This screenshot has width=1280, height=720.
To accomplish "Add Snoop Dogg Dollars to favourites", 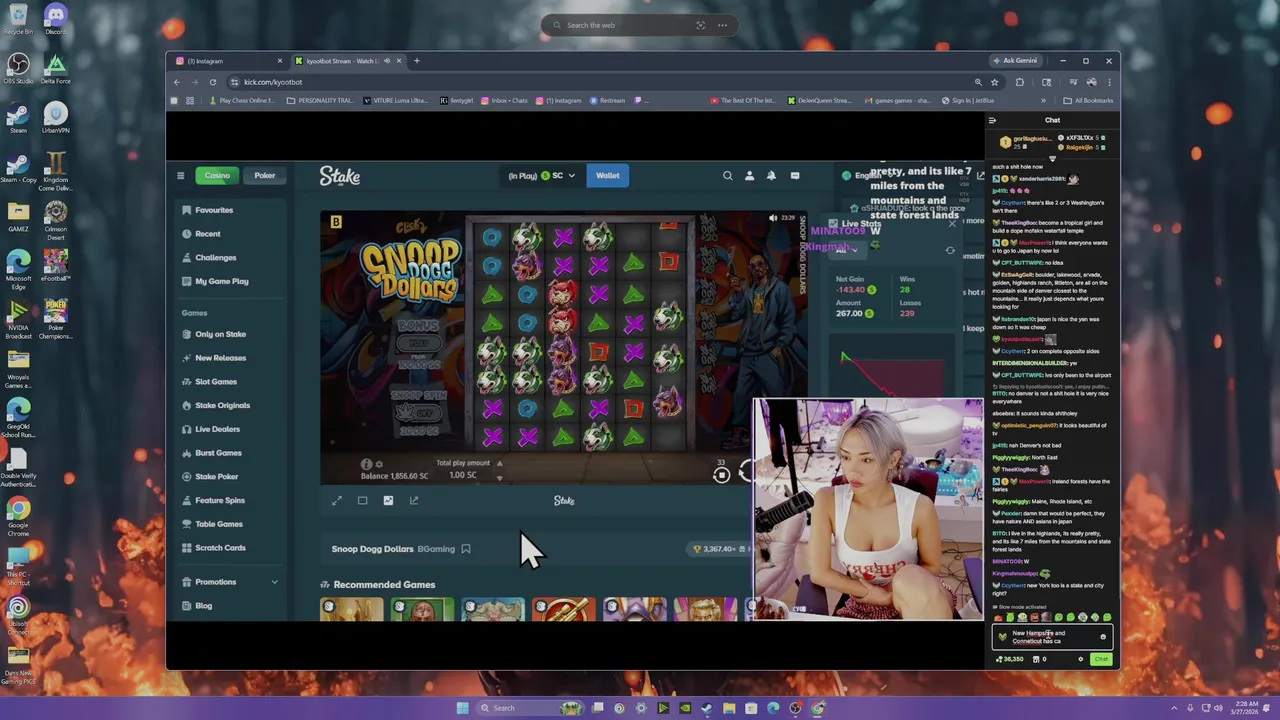I will [466, 549].
